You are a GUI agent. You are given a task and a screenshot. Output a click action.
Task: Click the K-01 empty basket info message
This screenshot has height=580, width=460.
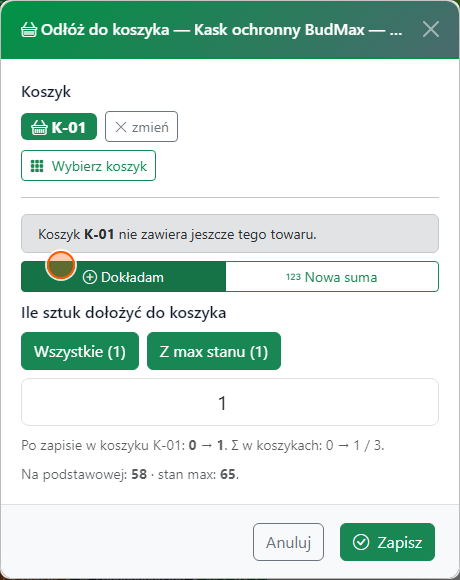pyautogui.click(x=230, y=234)
